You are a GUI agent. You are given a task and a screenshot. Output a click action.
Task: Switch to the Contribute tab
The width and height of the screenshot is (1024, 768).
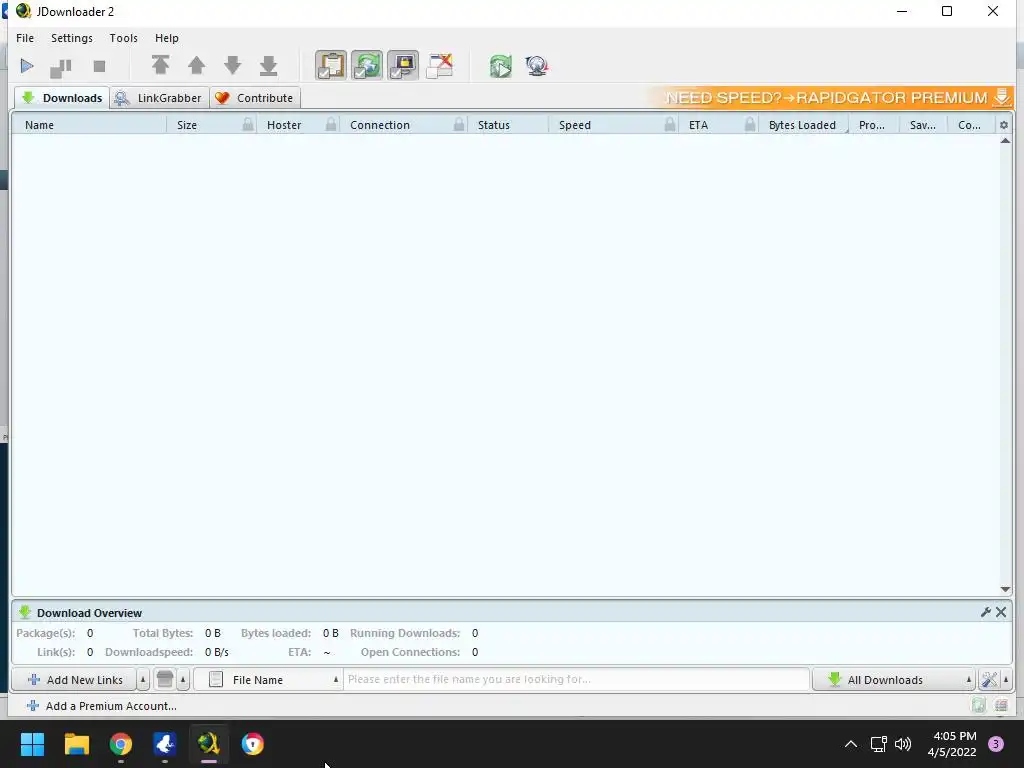(255, 98)
